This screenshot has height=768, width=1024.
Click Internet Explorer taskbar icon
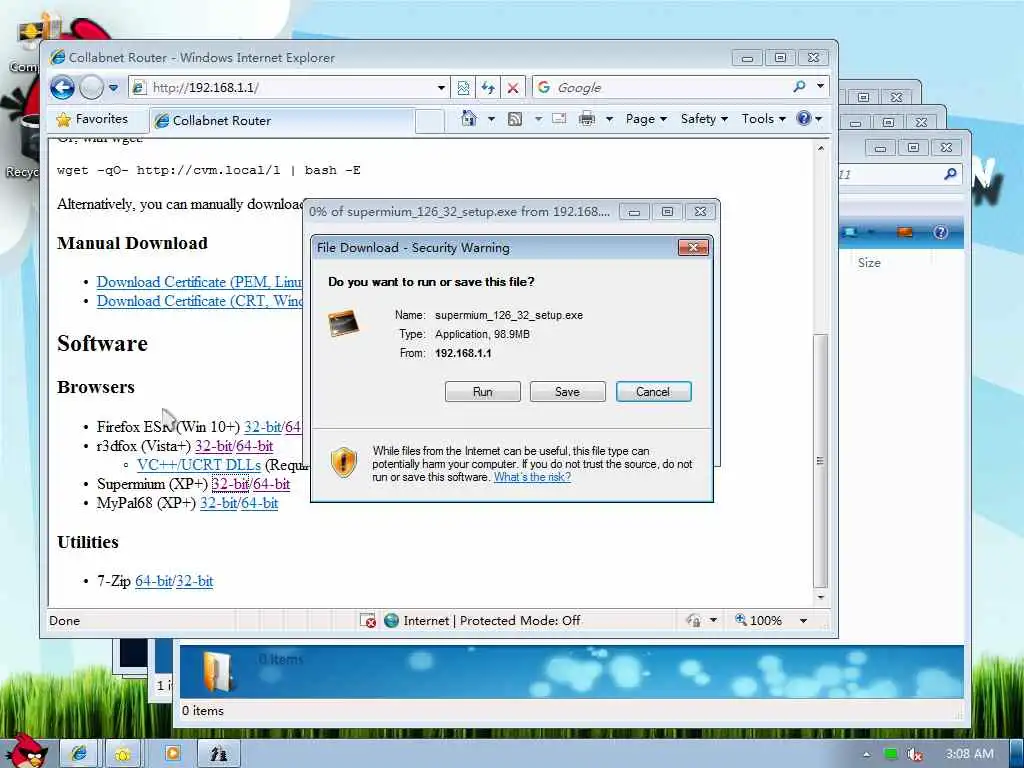[x=79, y=754]
